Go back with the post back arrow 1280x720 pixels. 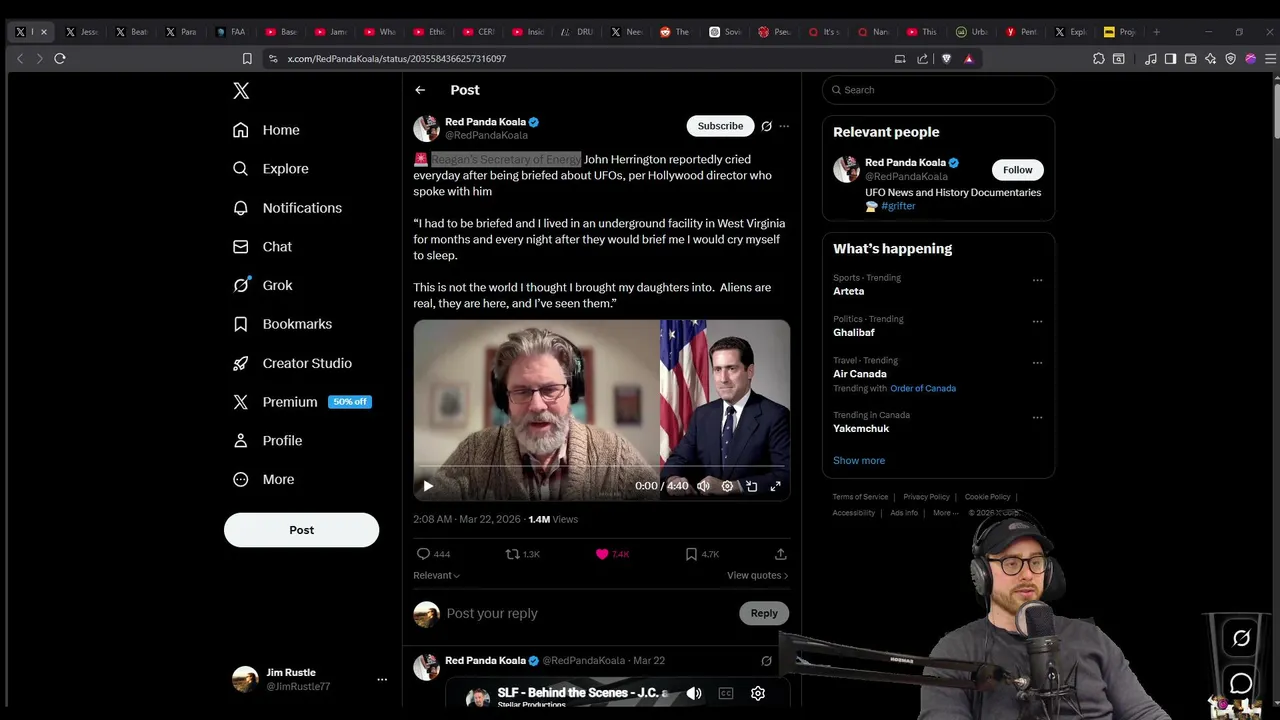[x=420, y=90]
